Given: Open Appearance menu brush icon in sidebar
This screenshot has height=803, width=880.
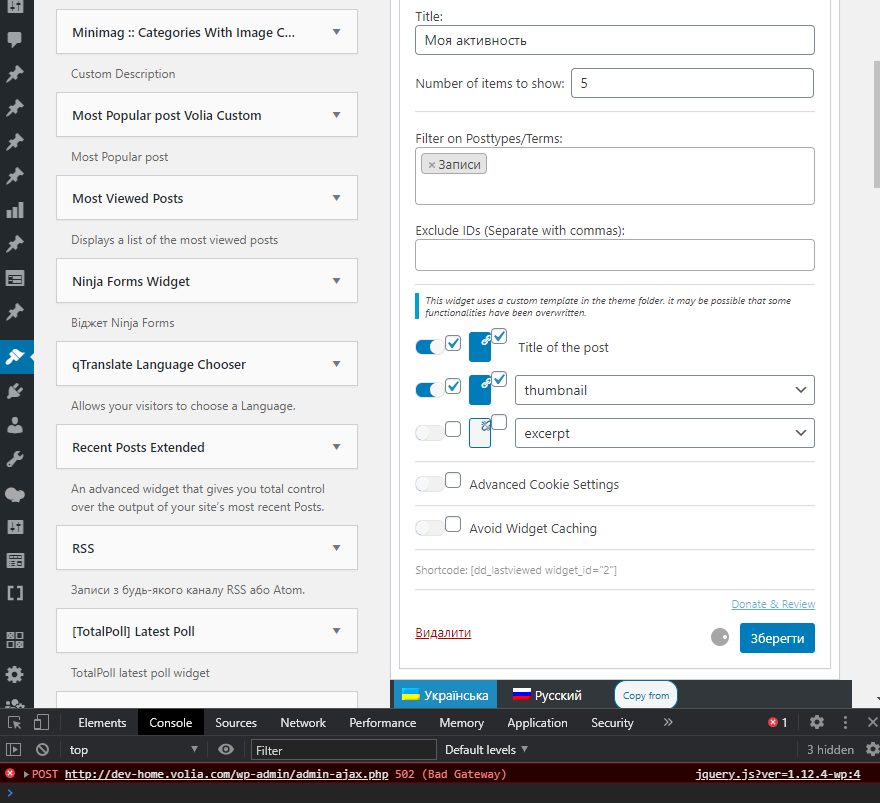Looking at the screenshot, I should pyautogui.click(x=15, y=356).
